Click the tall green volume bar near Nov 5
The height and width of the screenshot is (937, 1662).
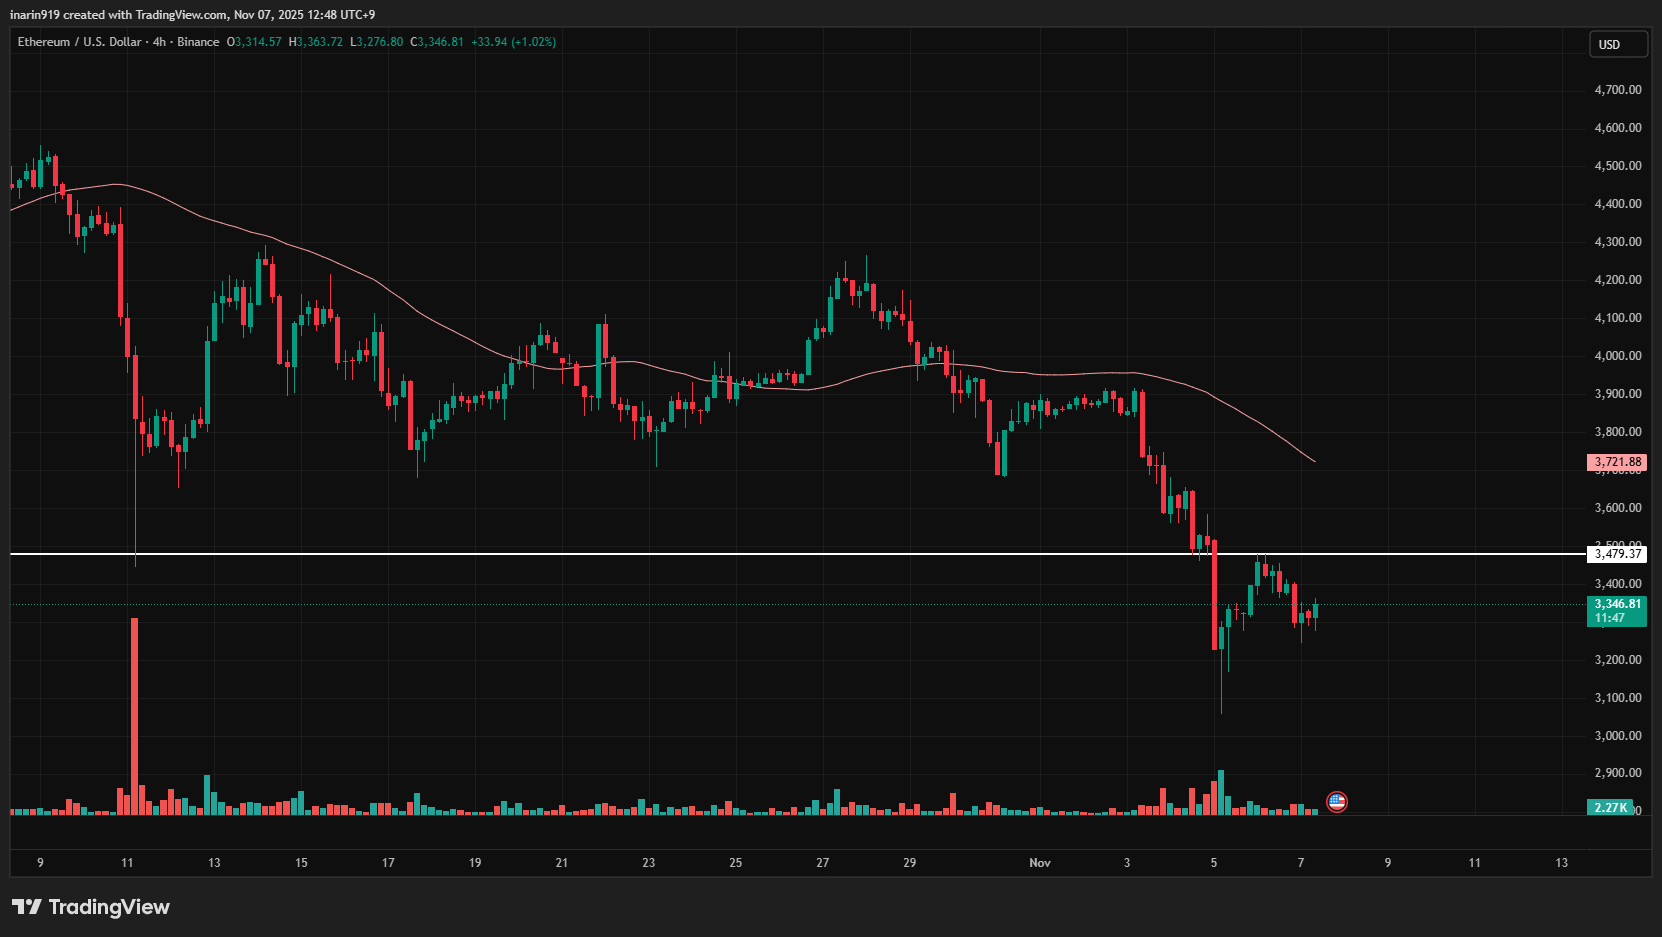1221,792
